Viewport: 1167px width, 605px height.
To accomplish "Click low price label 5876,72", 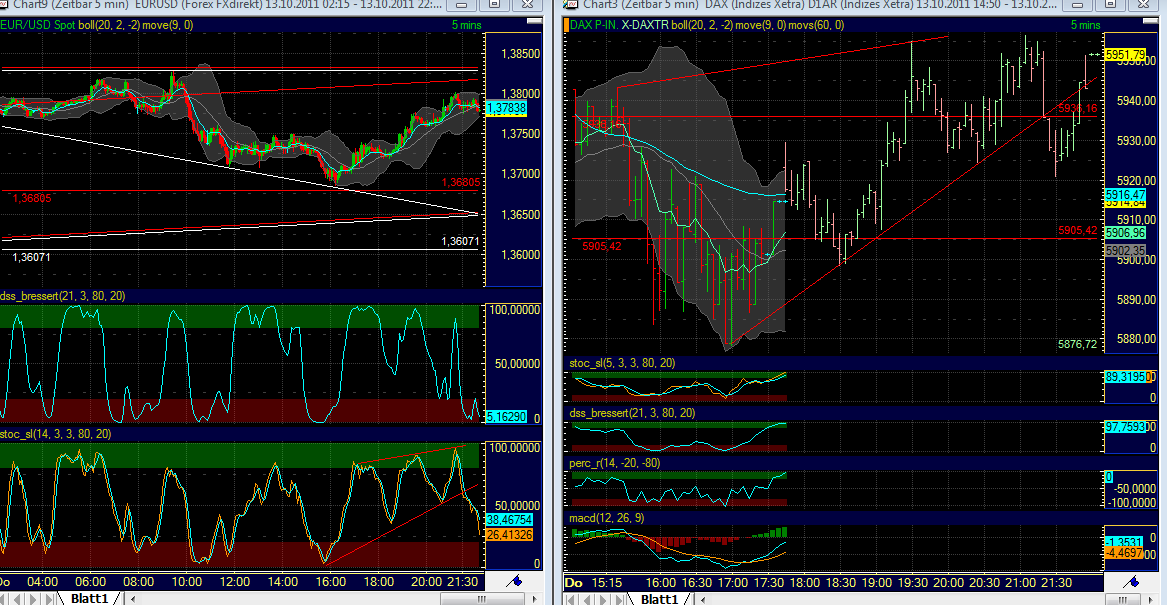I will tap(1077, 344).
